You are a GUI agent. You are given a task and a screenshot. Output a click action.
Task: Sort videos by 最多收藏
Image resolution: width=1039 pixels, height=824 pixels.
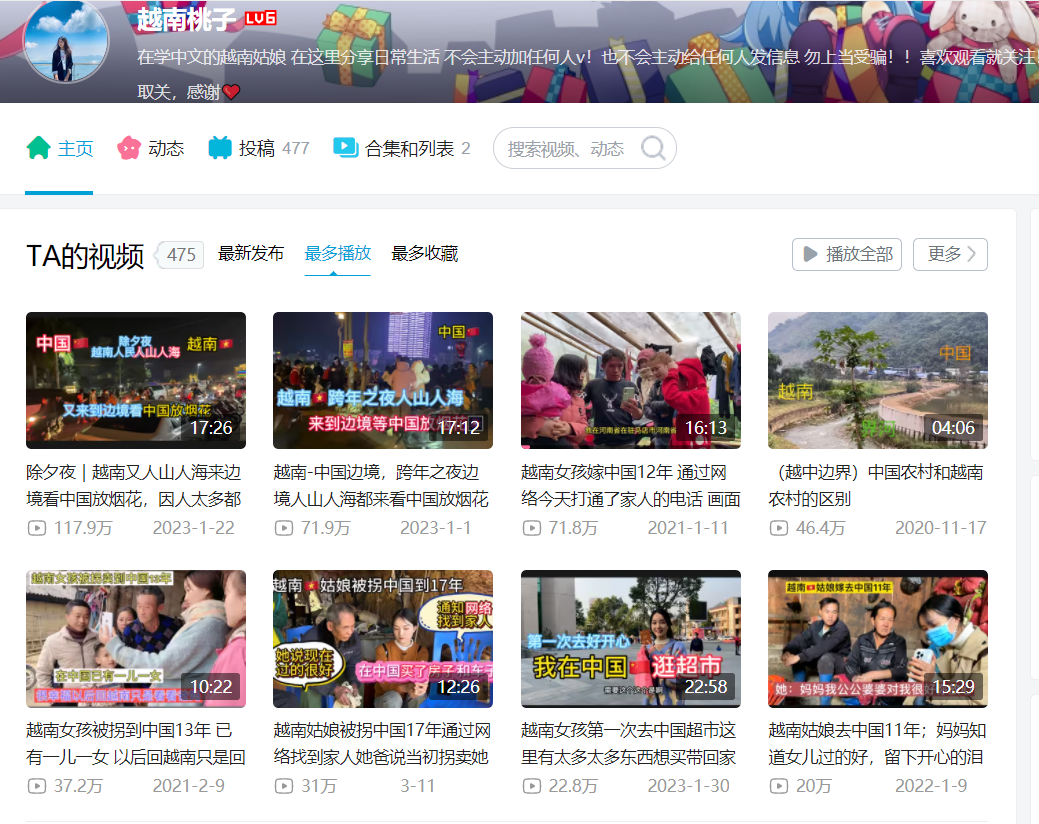pyautogui.click(x=424, y=253)
